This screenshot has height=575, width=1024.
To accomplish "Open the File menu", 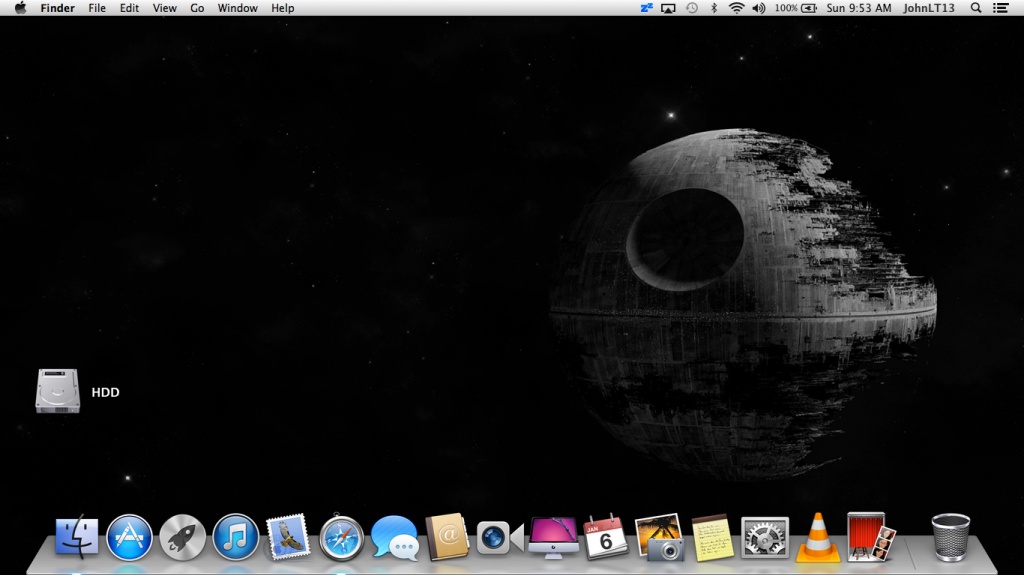I will pos(97,8).
